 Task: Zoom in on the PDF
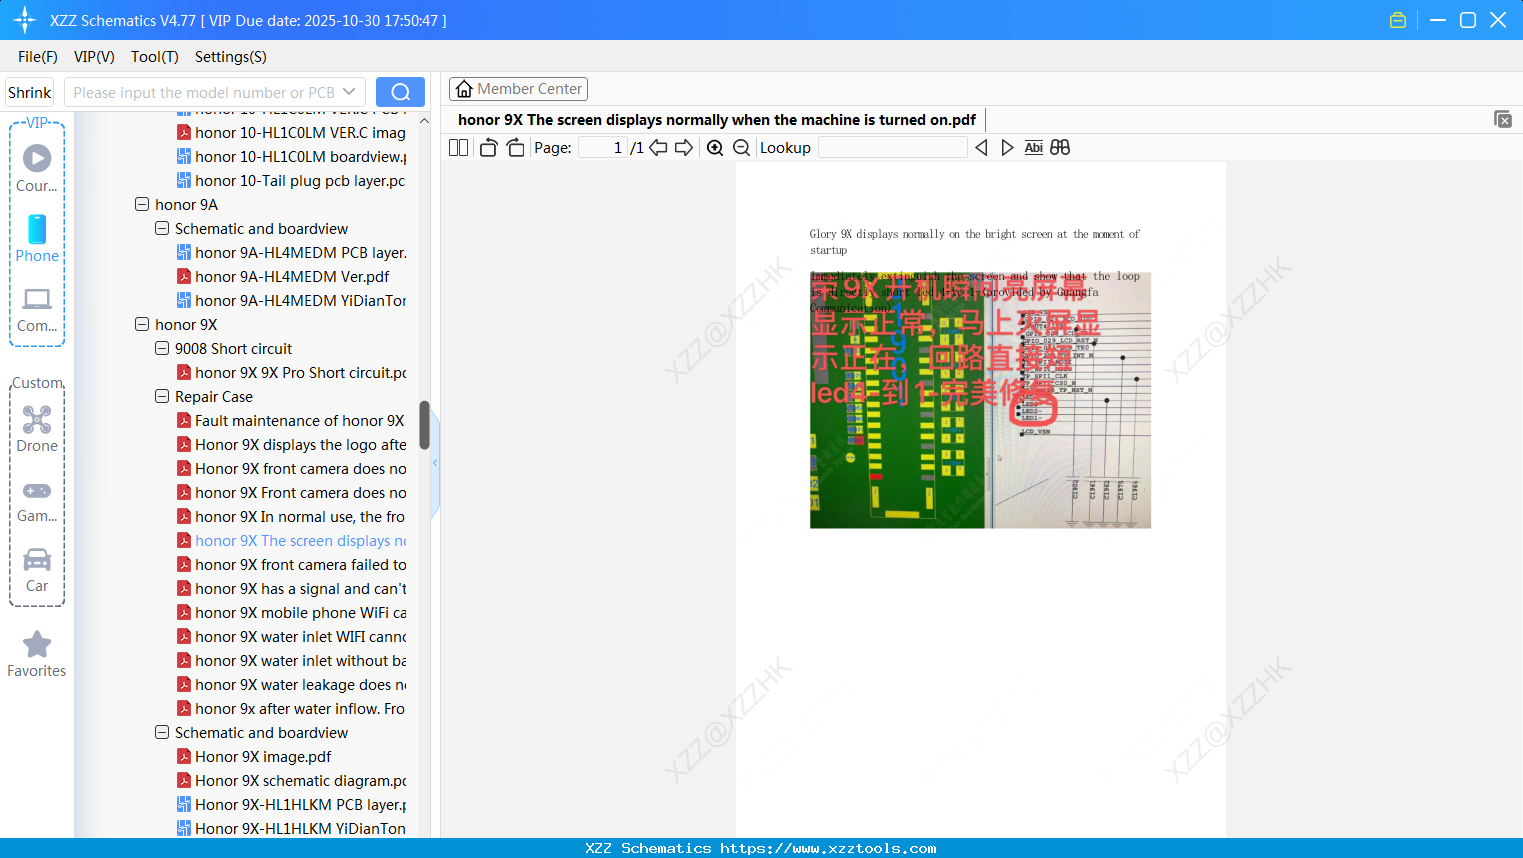715,147
